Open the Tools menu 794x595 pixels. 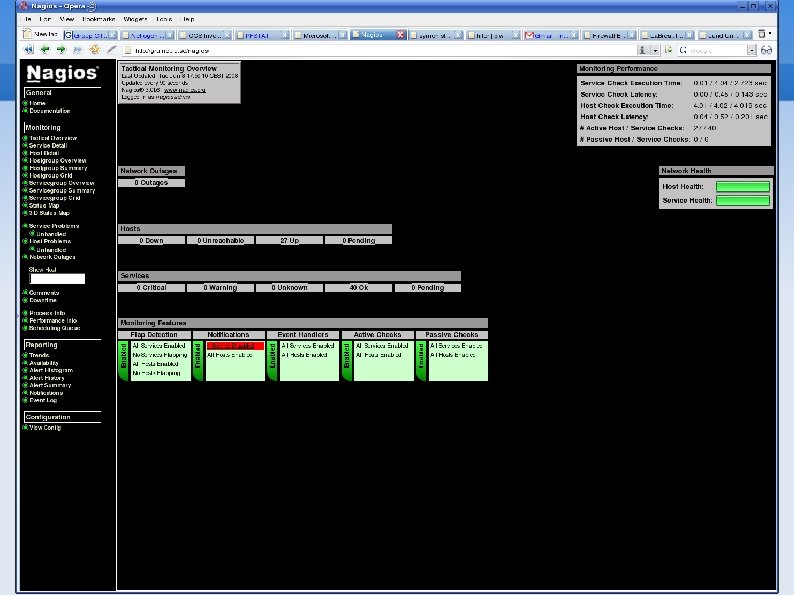[164, 19]
